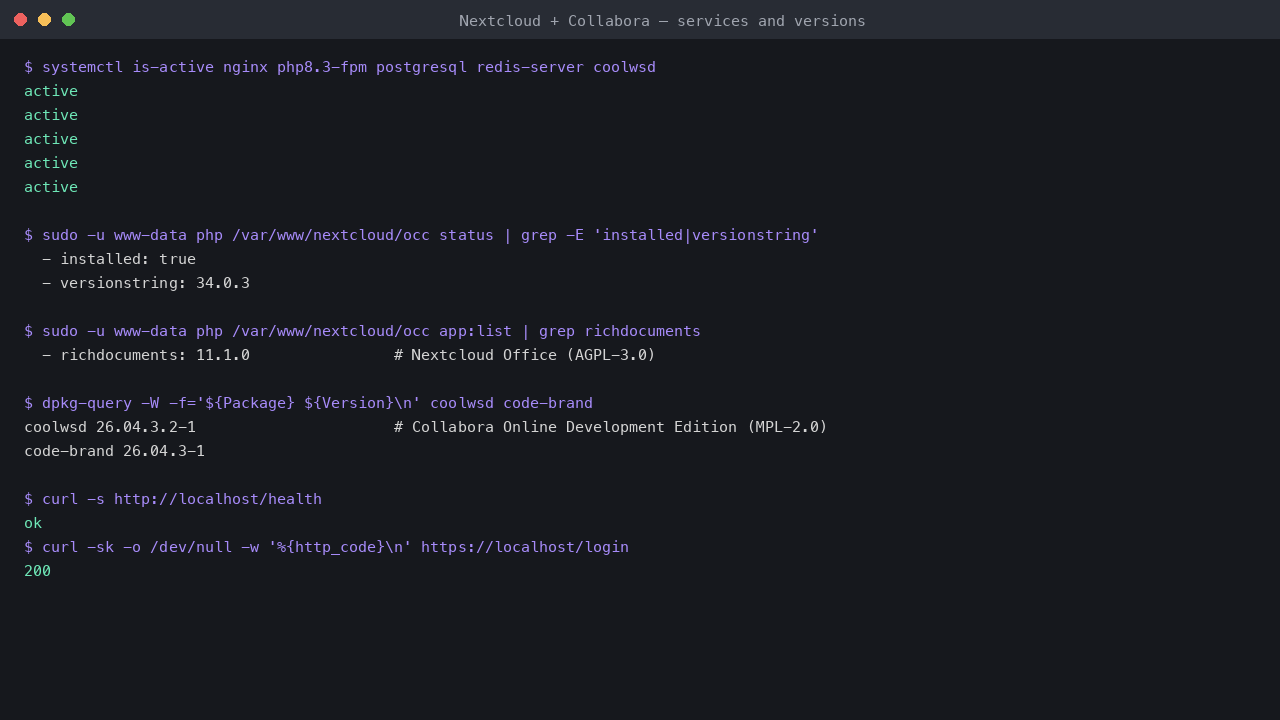Click the 'installed: true' output line
1280x720 pixels.
(x=119, y=259)
